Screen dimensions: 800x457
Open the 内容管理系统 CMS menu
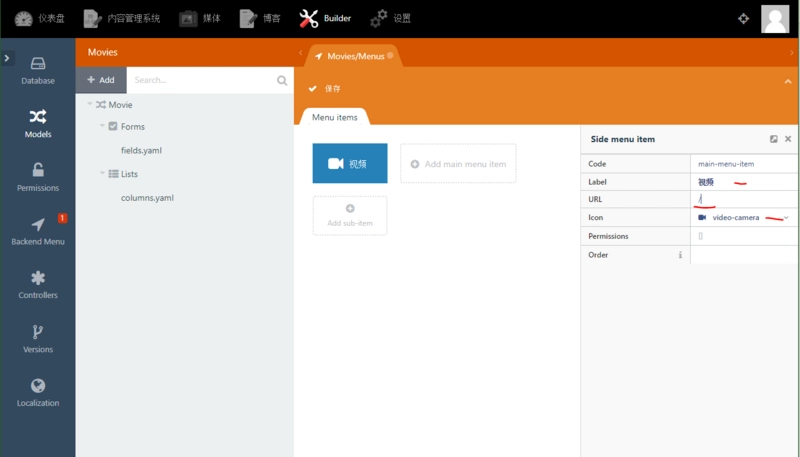point(121,18)
